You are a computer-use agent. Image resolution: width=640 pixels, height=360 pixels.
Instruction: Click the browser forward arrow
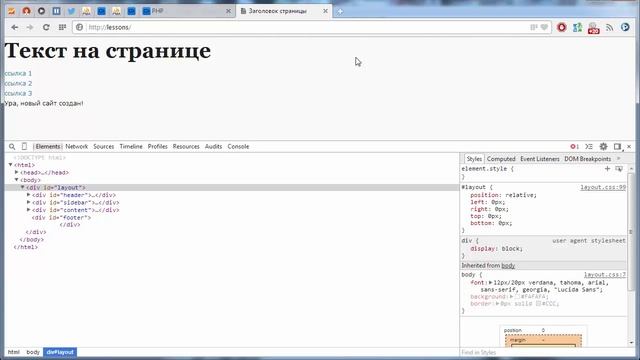coord(30,27)
